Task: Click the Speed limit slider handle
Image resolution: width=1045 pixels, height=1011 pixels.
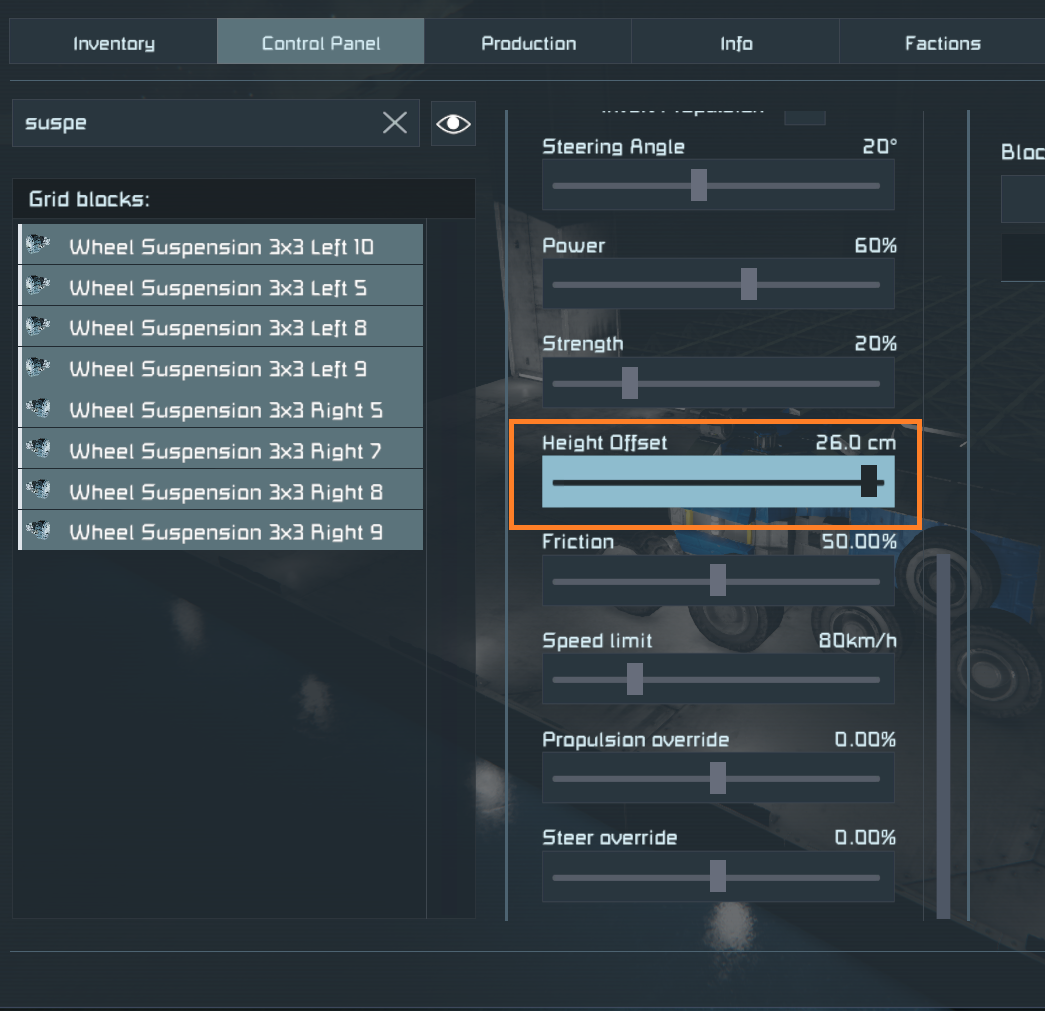Action: click(x=634, y=679)
